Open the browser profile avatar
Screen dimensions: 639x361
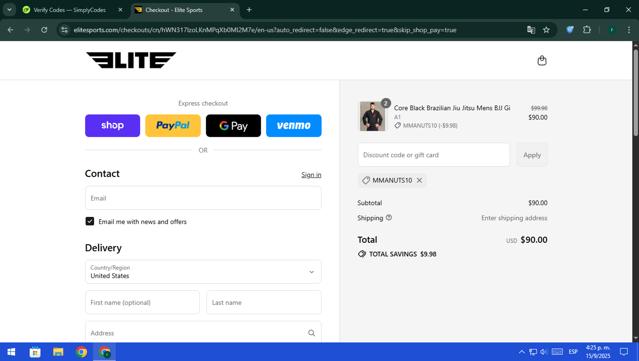pos(611,30)
